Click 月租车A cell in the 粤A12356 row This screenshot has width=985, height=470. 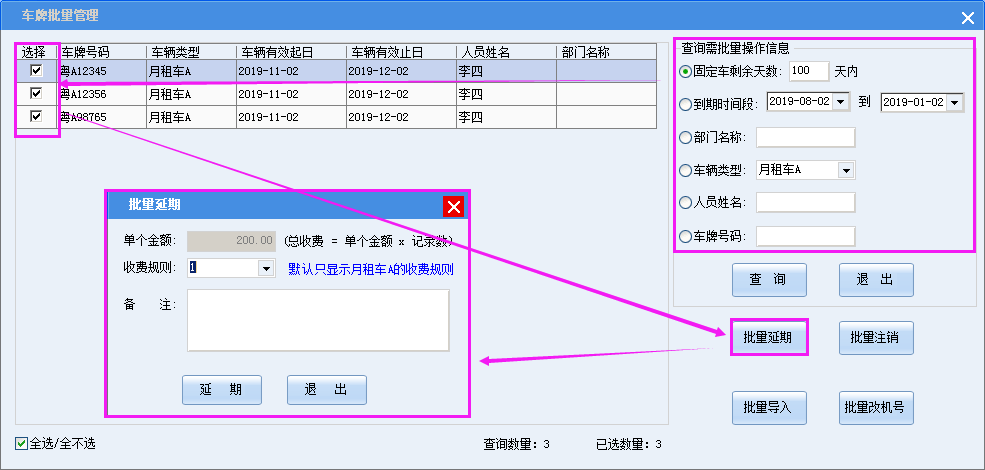[191, 94]
